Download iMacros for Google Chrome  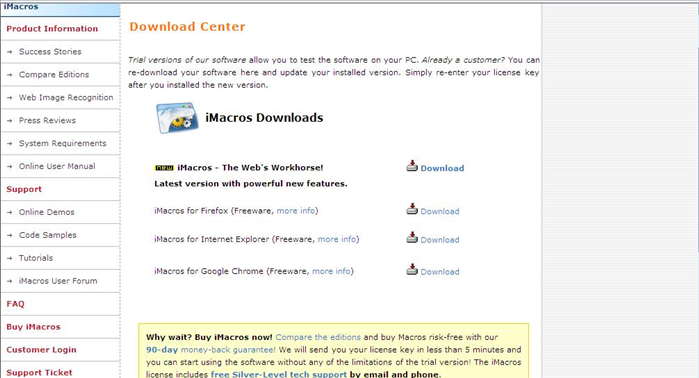pos(440,272)
